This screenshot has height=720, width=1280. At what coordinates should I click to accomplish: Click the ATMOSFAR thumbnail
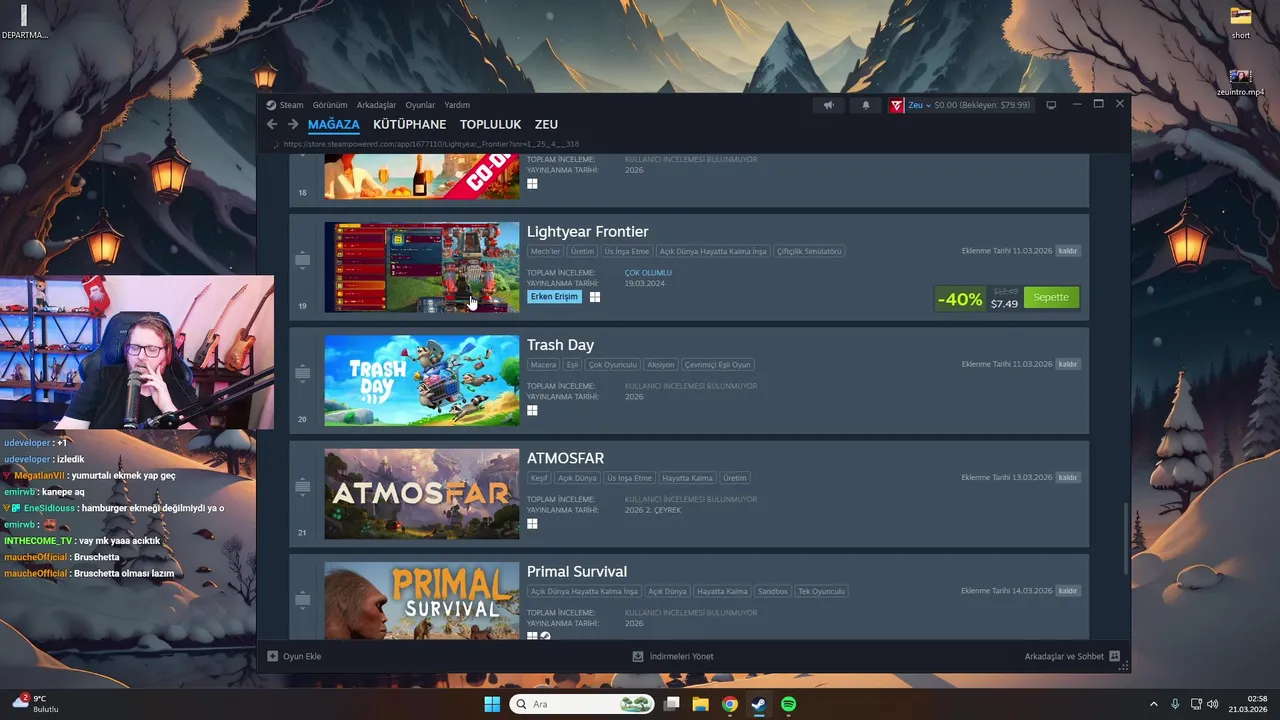tap(422, 494)
